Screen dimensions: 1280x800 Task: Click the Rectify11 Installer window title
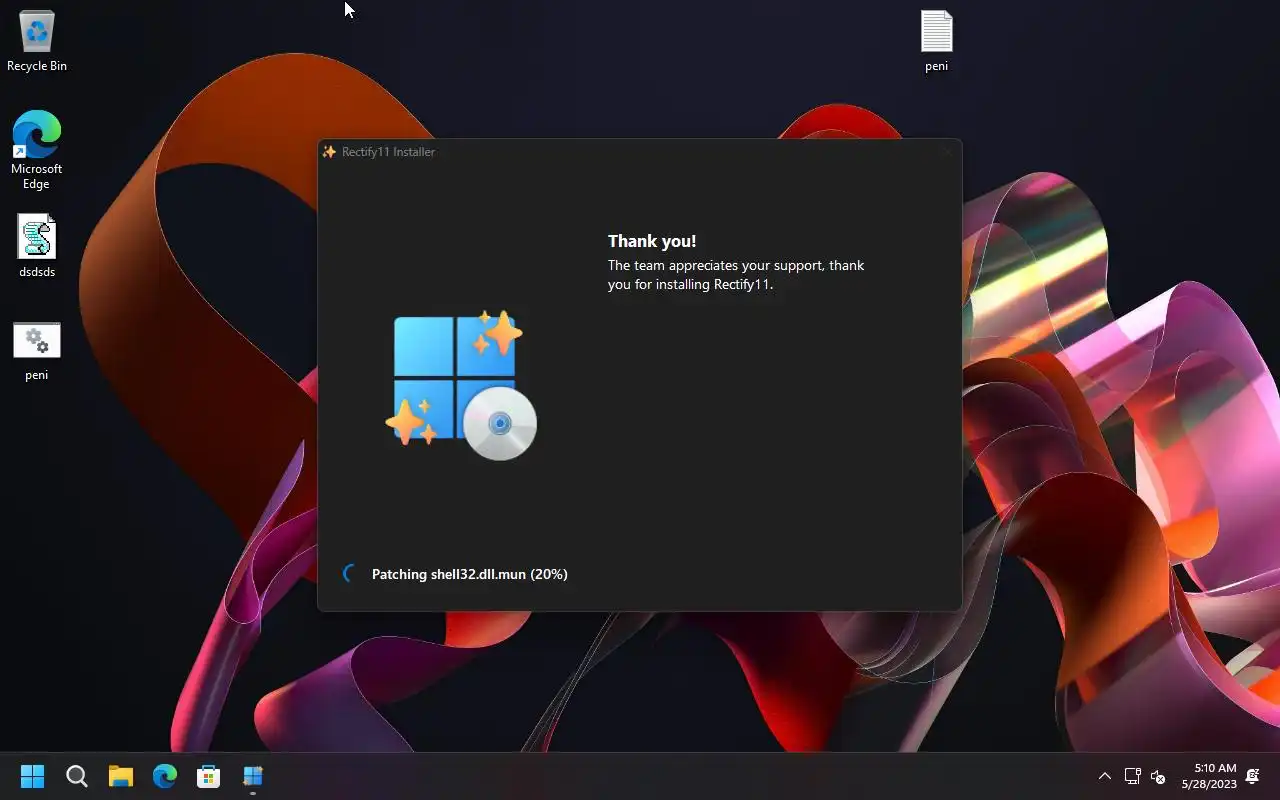[x=388, y=152]
